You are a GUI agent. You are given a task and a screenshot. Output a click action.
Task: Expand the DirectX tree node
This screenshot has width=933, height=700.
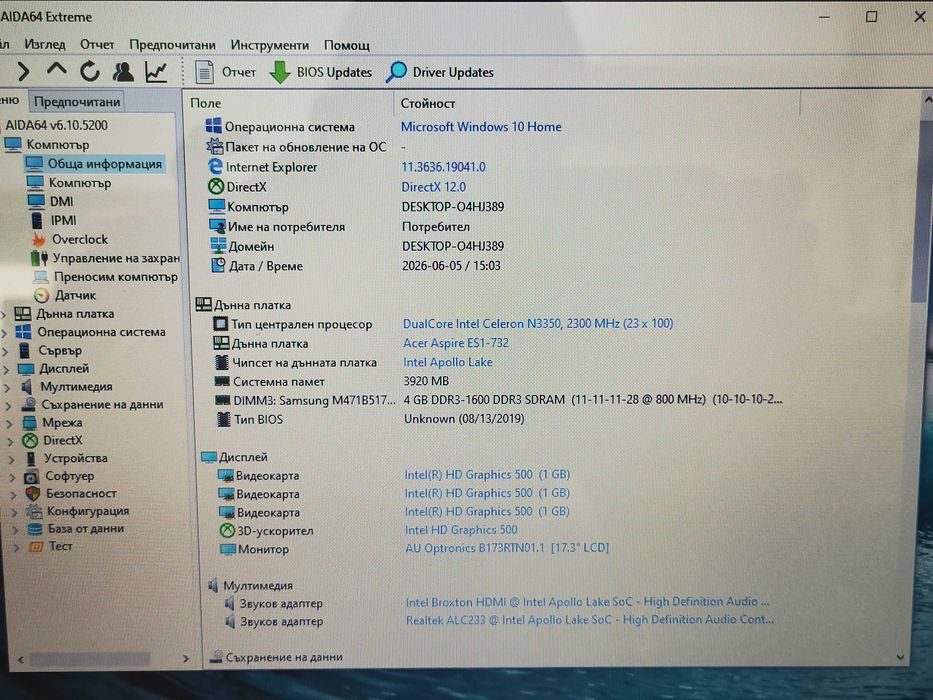coord(11,442)
